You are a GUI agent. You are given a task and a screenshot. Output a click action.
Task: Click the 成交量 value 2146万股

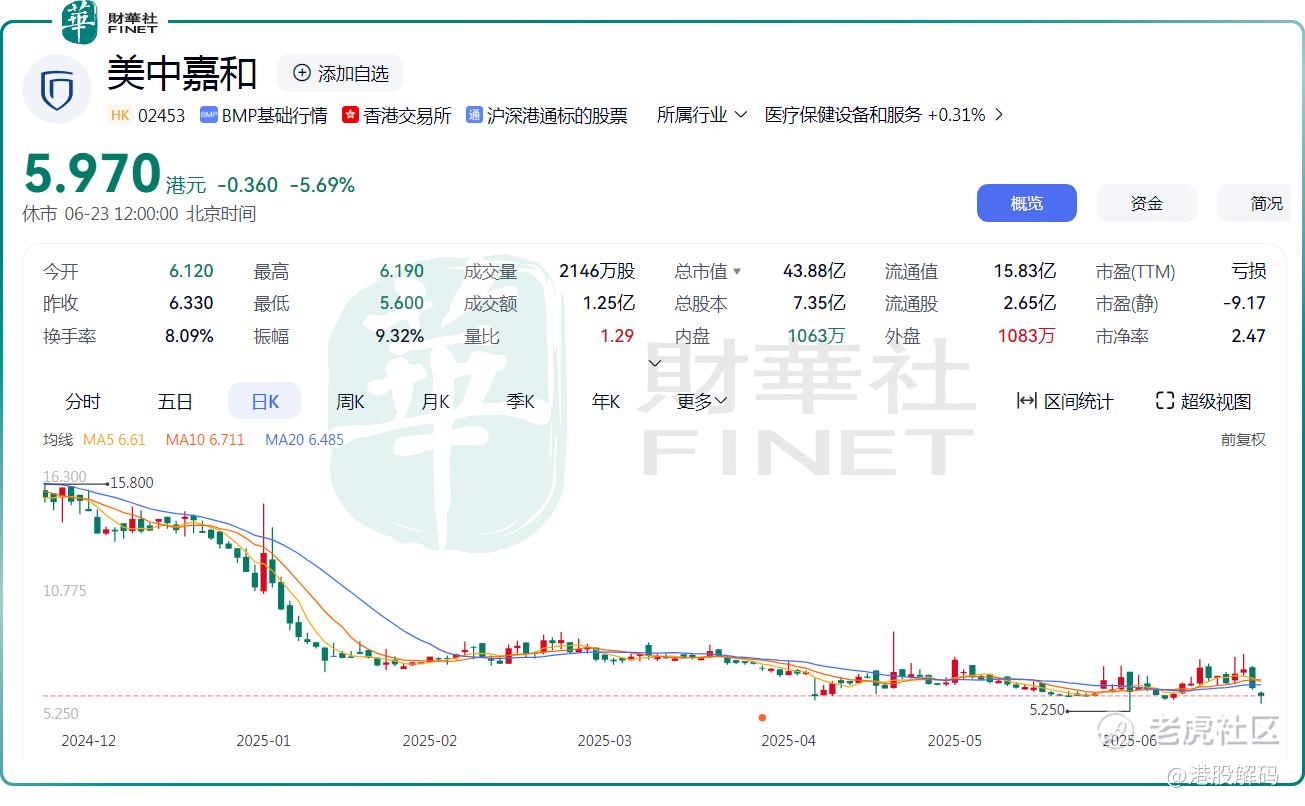tap(597, 271)
